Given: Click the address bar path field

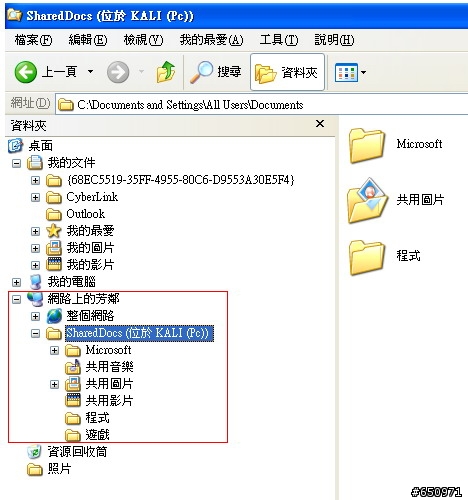Looking at the screenshot, I should 262,105.
